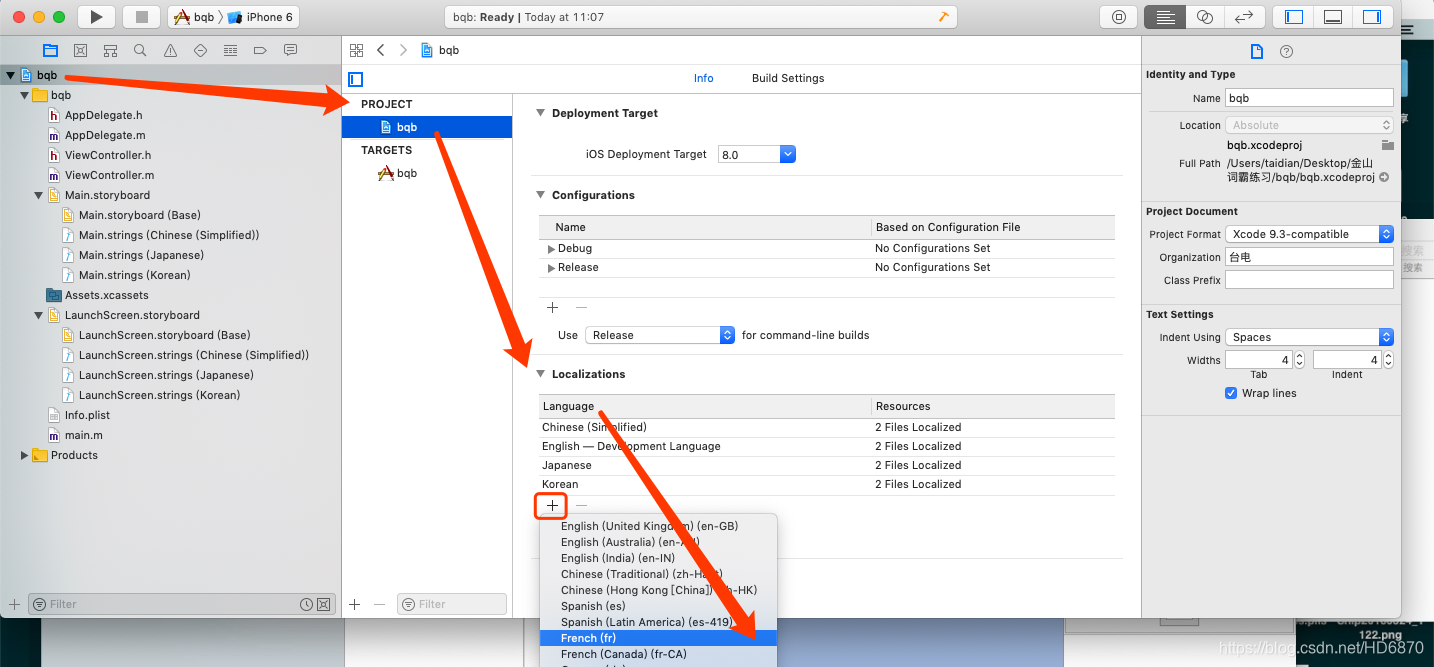The width and height of the screenshot is (1434, 667).
Task: Increase Tab width with the stepper
Action: pos(1299,355)
